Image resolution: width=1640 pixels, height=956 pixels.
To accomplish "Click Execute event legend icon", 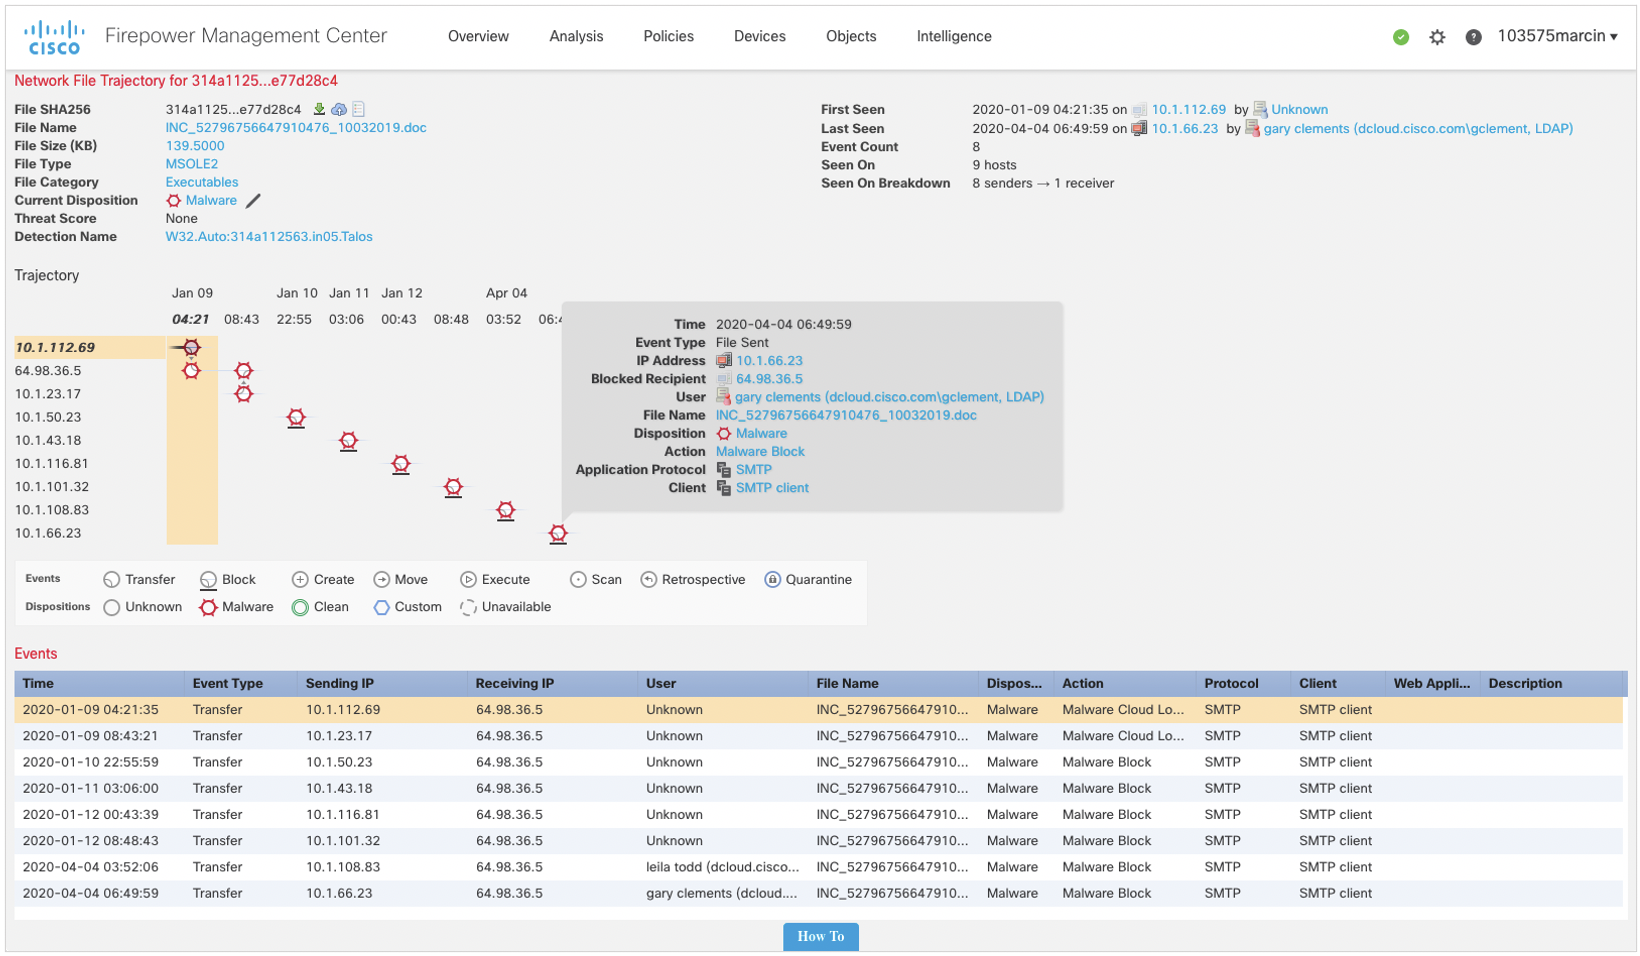I will [x=468, y=580].
